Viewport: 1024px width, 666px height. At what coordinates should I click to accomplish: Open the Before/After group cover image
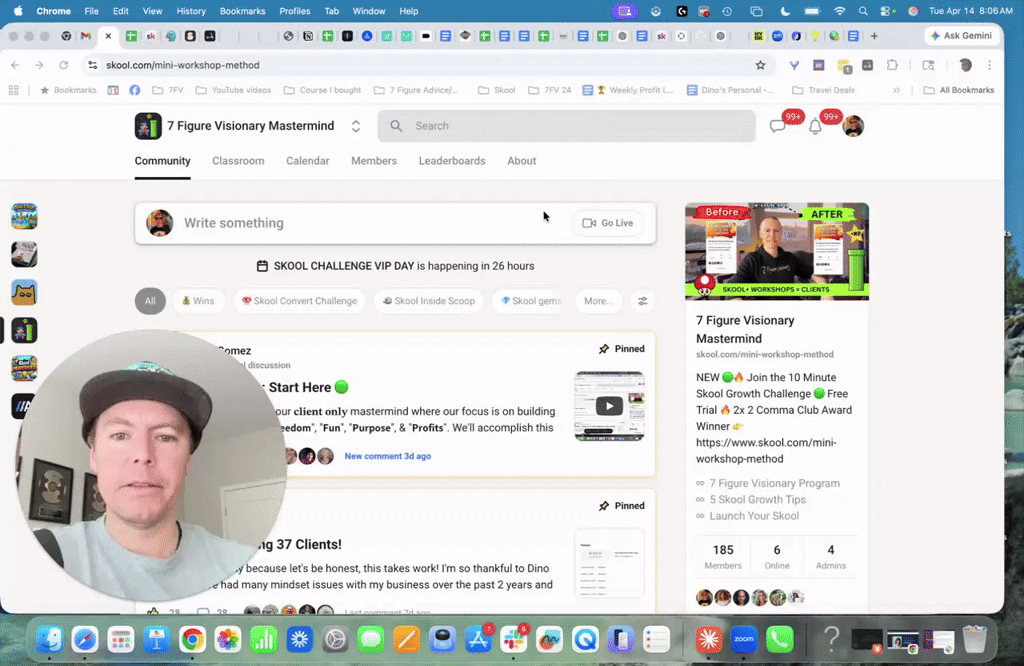click(777, 251)
